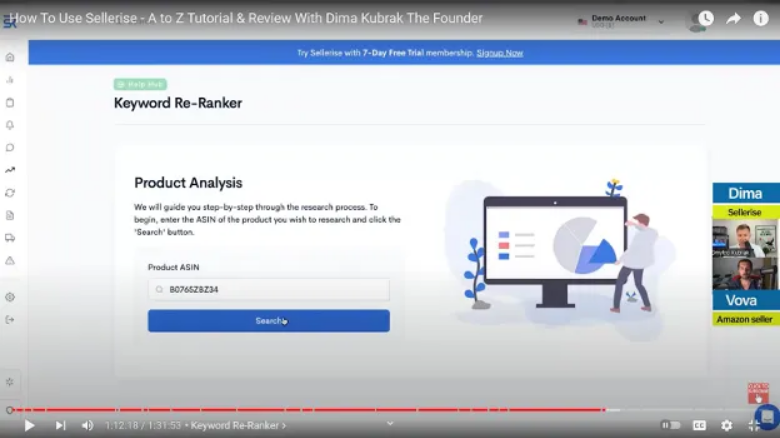Open the document reports sidebar icon

tap(10, 216)
